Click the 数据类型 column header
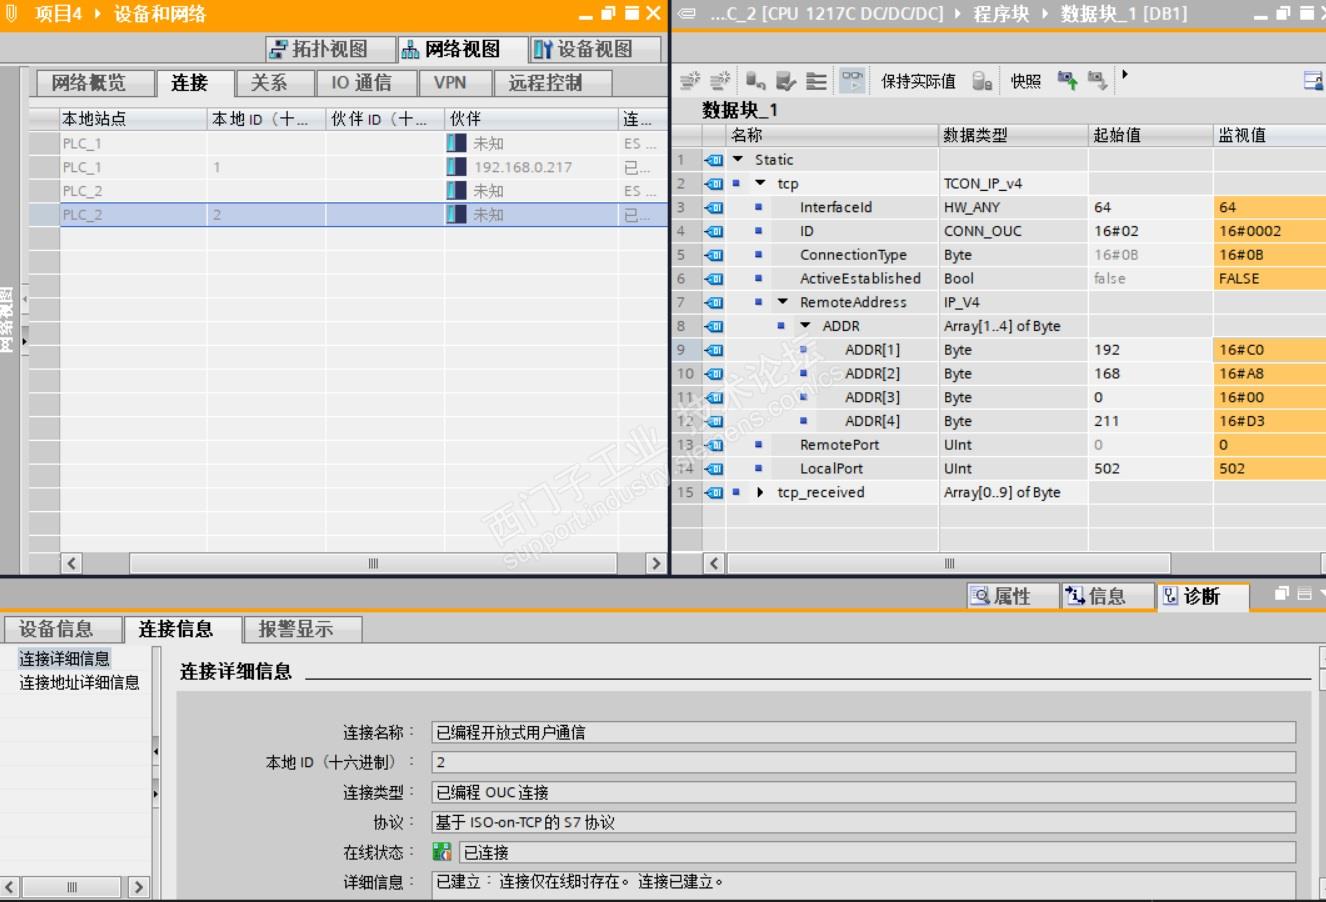 (x=1013, y=135)
